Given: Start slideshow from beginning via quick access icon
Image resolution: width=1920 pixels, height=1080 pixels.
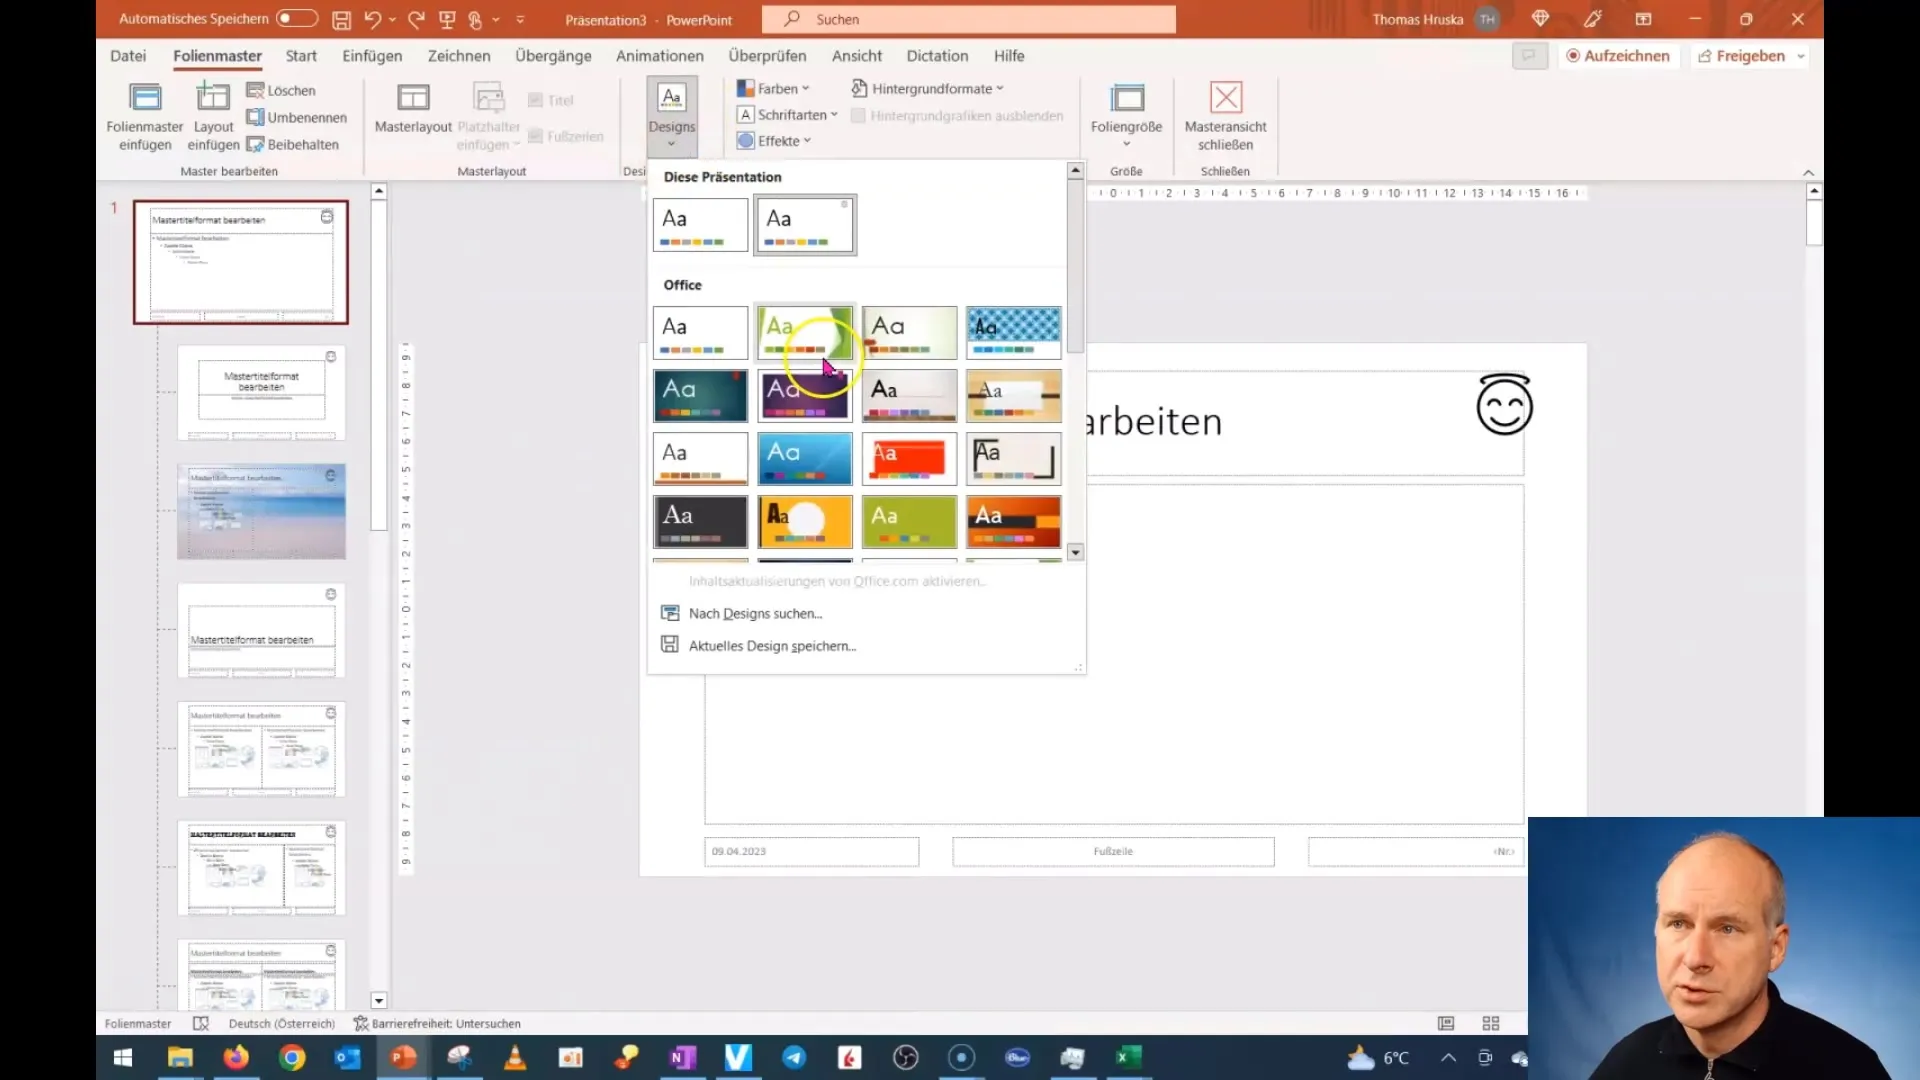Looking at the screenshot, I should coord(447,19).
